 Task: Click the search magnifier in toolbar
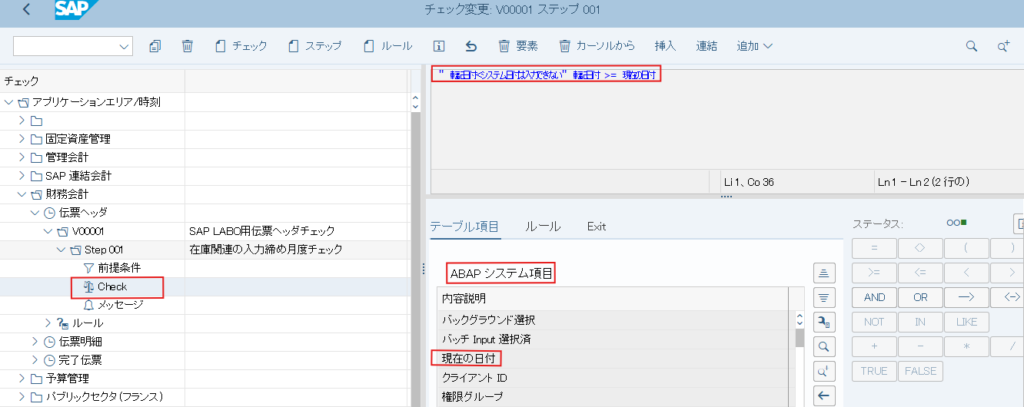(972, 46)
